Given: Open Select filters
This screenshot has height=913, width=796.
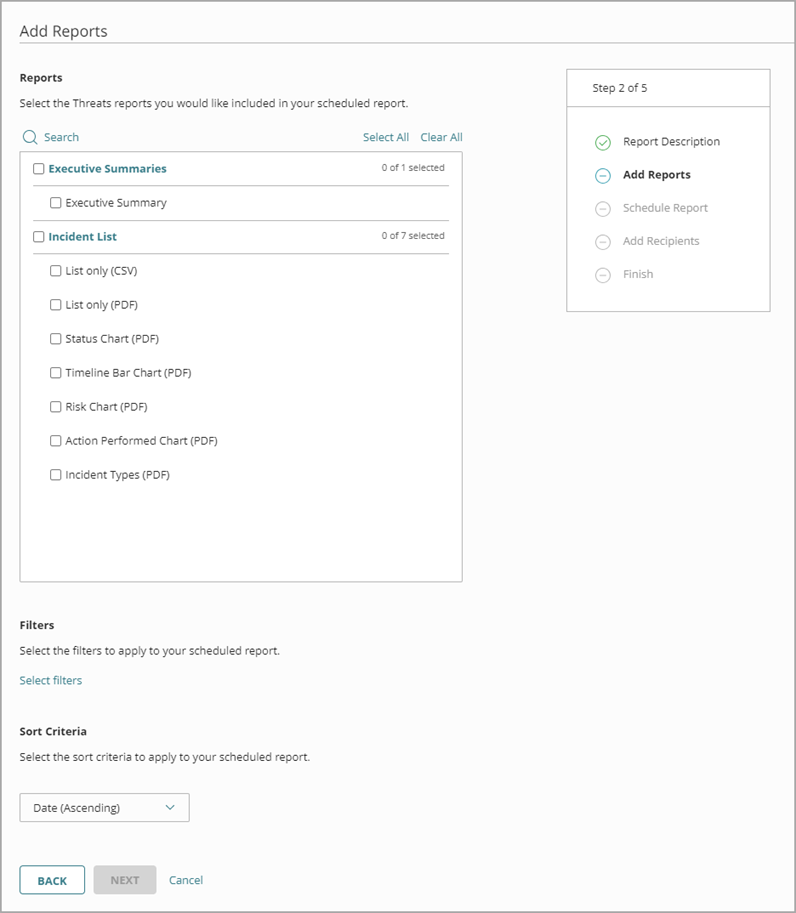Looking at the screenshot, I should click(x=50, y=680).
